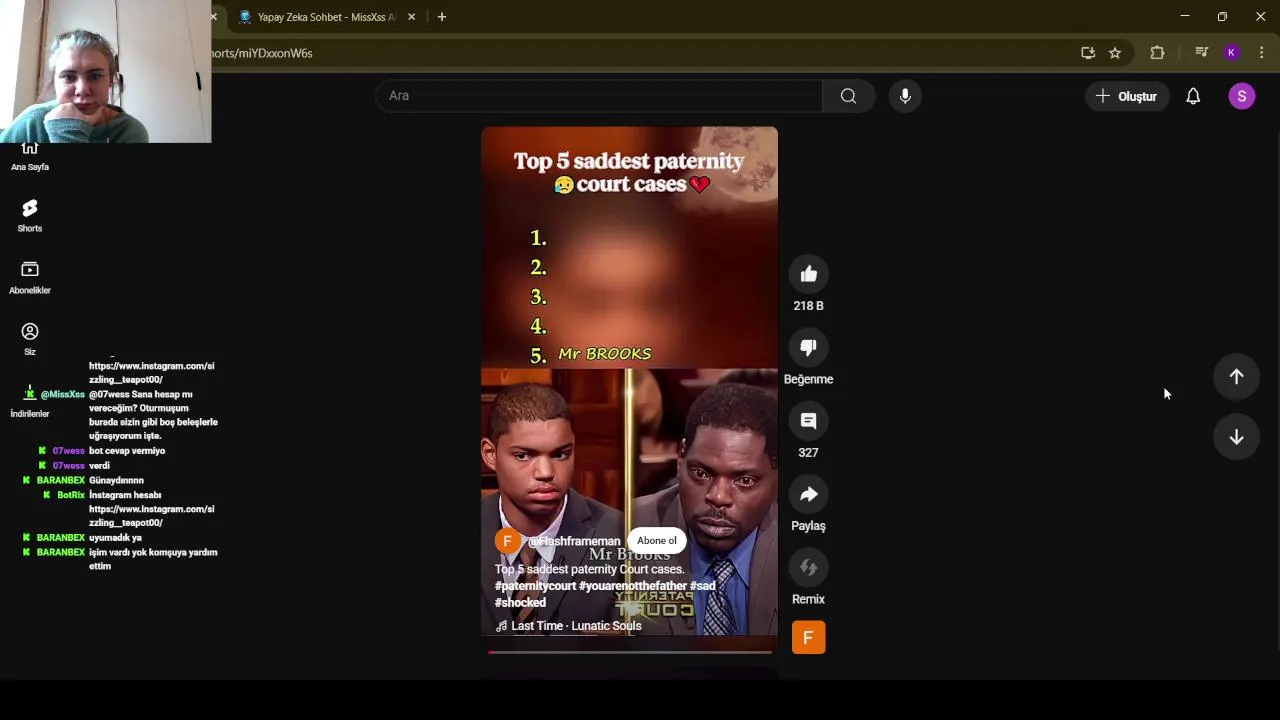Open the media control icon in toolbar
Viewport: 1280px width, 720px height.
[x=1202, y=53]
